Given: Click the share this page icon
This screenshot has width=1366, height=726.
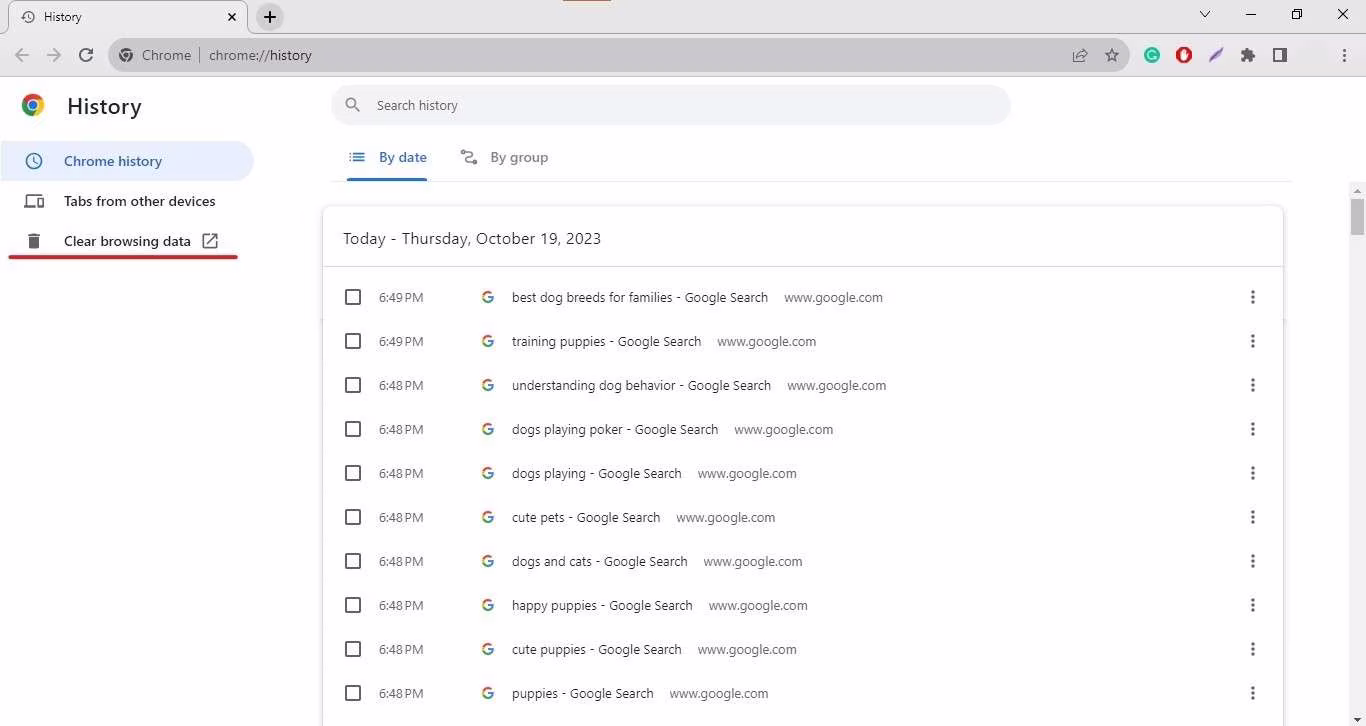Looking at the screenshot, I should click(1080, 56).
